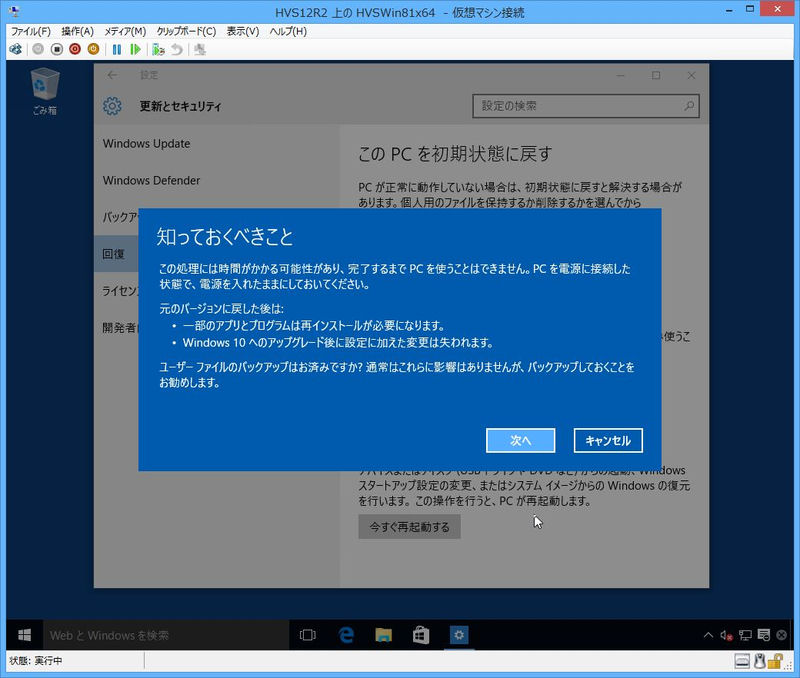
Task: Open the ヘルプ(H) menu
Action: pyautogui.click(x=288, y=31)
